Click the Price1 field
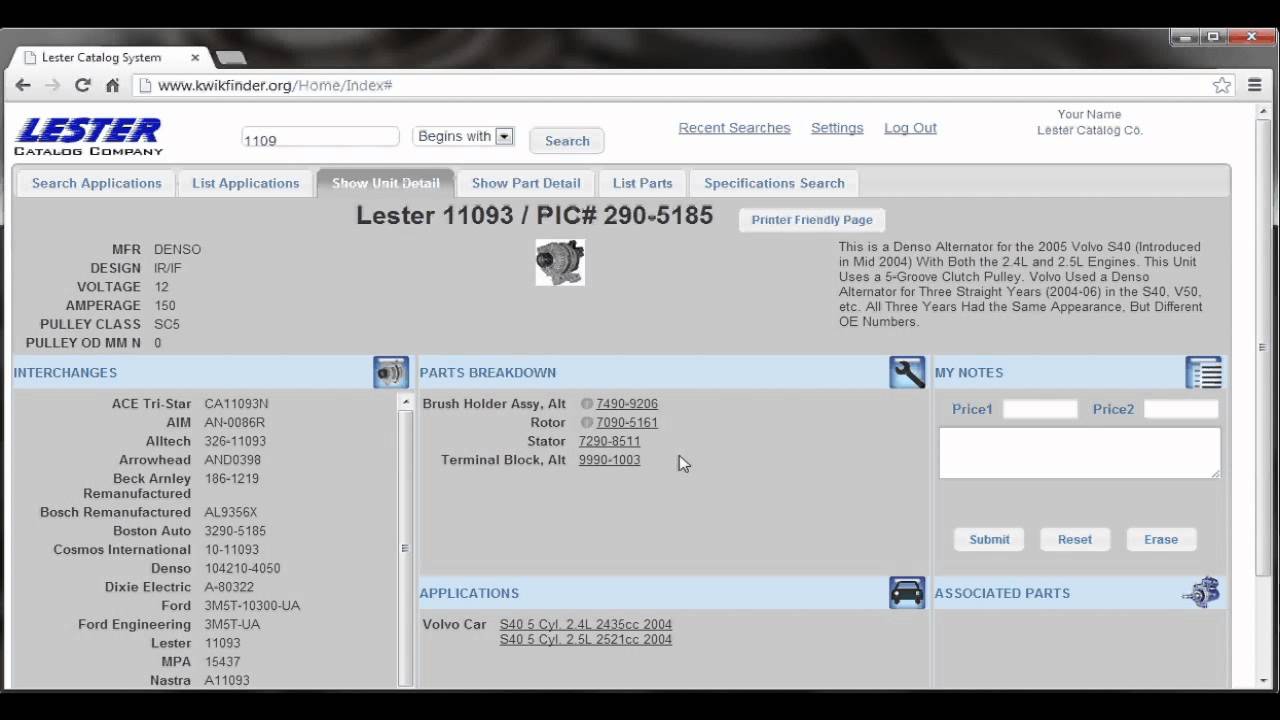1280x720 pixels. point(1040,409)
